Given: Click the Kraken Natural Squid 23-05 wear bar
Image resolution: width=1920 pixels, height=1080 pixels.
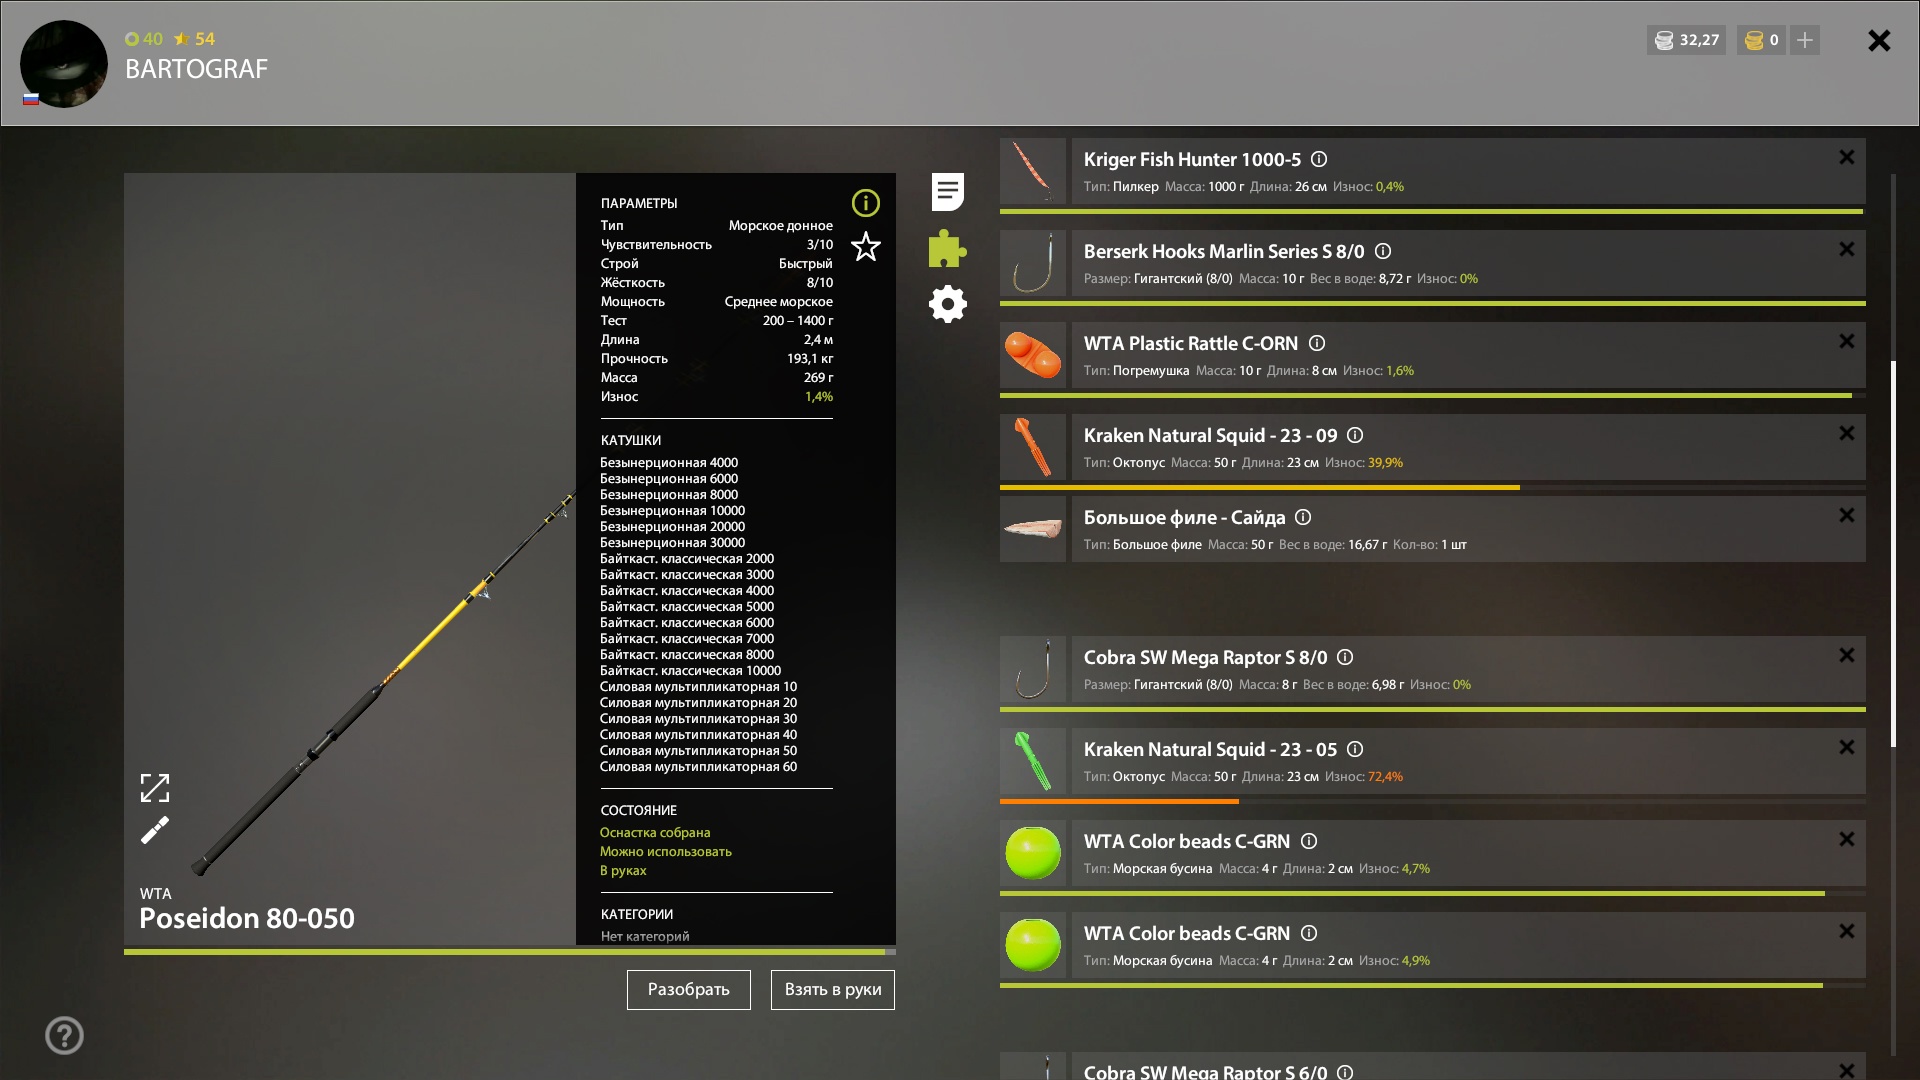Looking at the screenshot, I should [1433, 801].
